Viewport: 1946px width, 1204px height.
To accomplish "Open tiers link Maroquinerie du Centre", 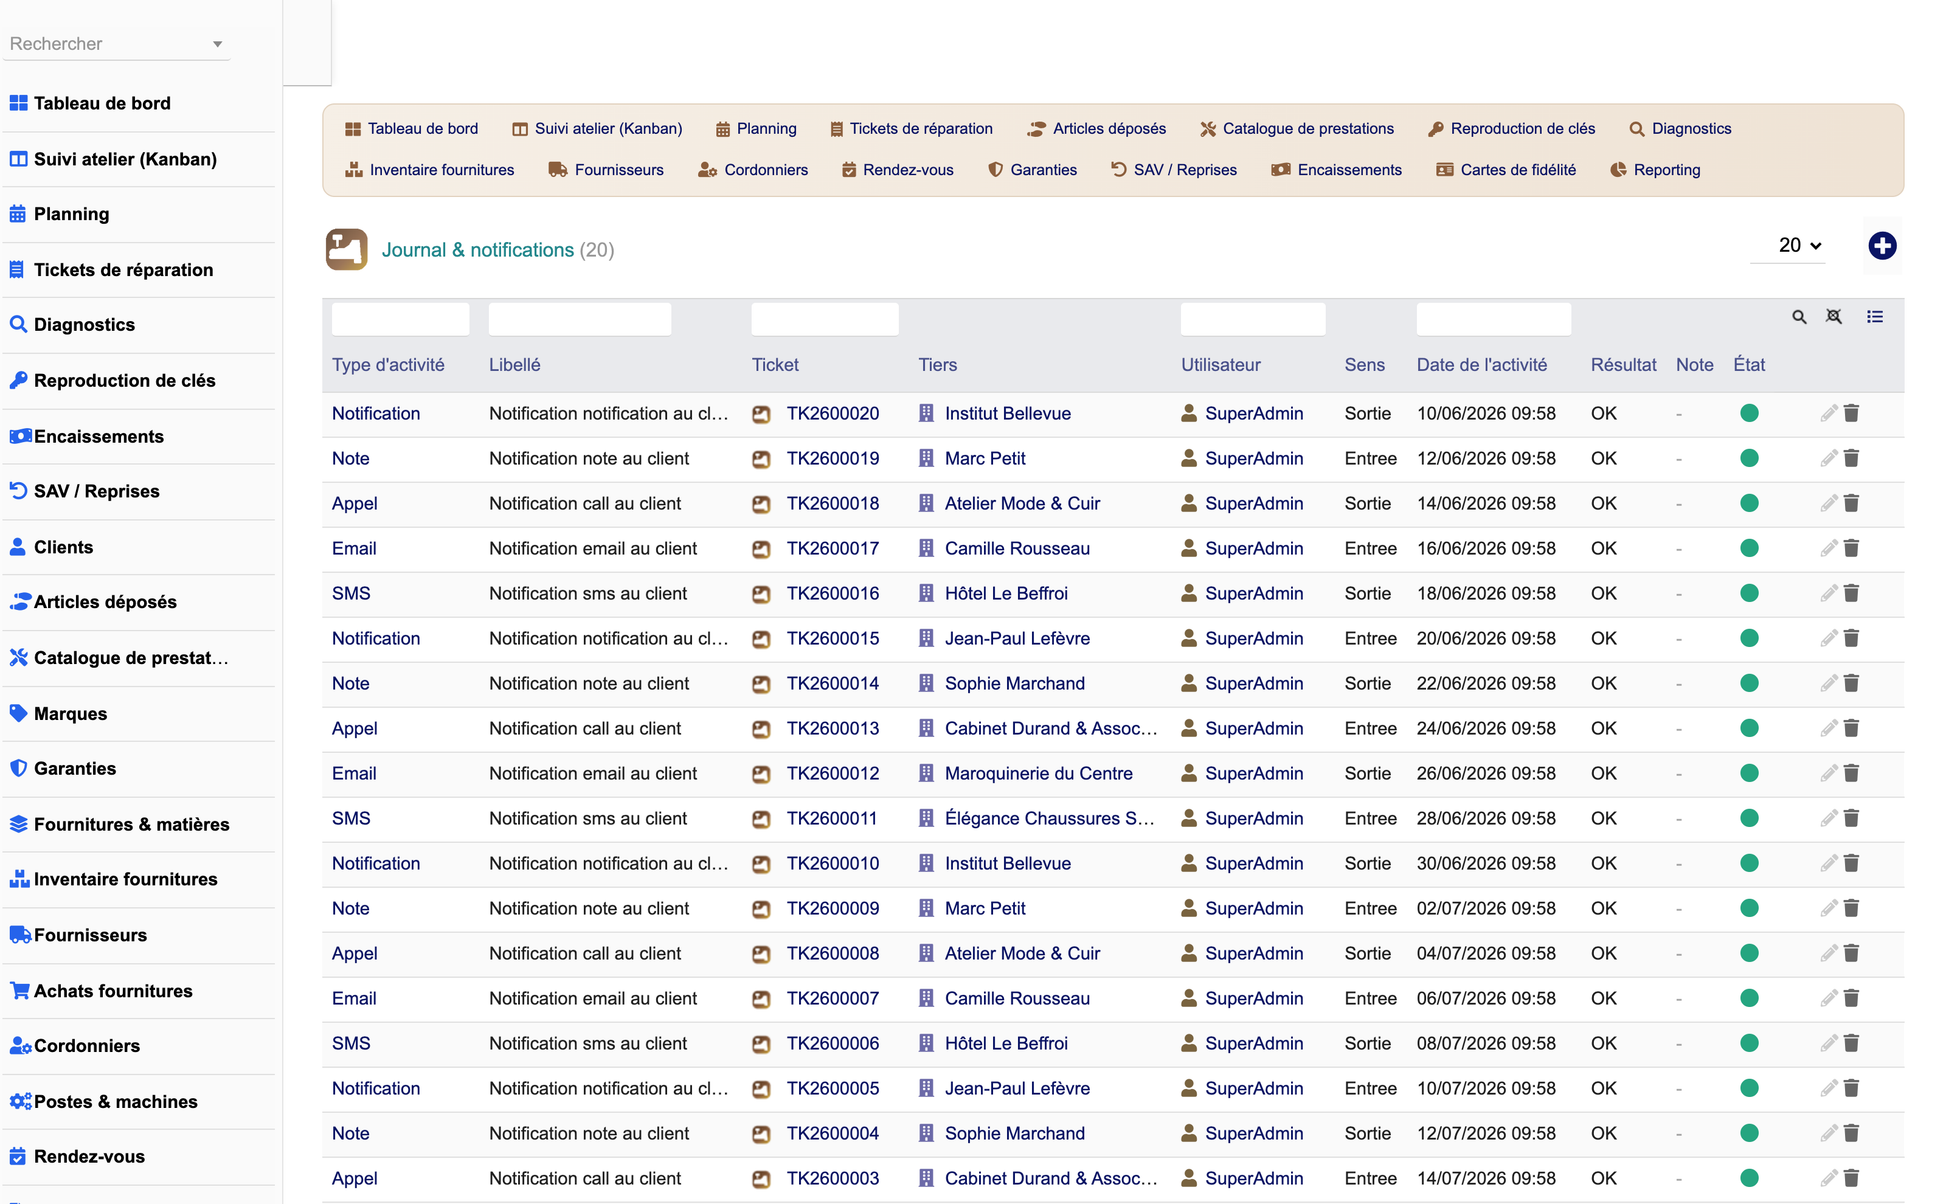I will point(1039,773).
